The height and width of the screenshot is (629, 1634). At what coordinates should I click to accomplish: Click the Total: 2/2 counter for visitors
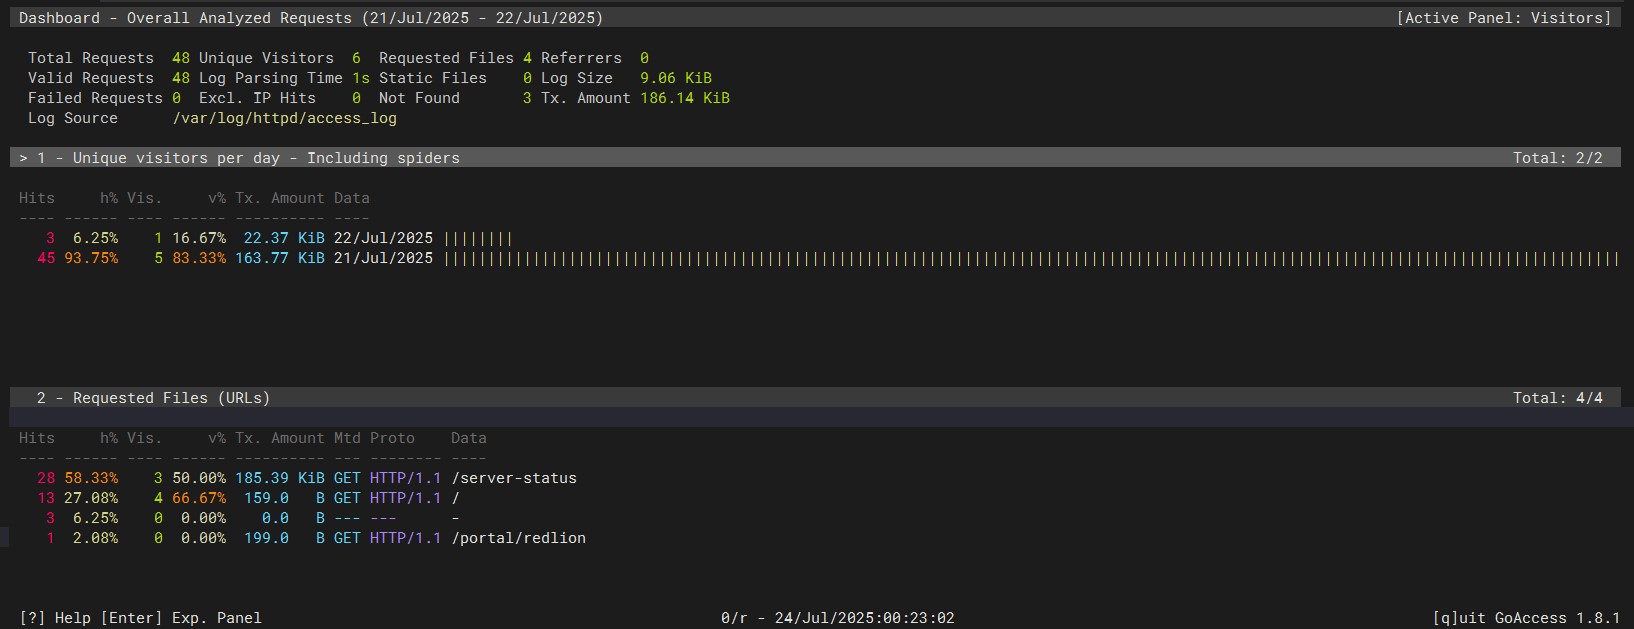(x=1557, y=158)
